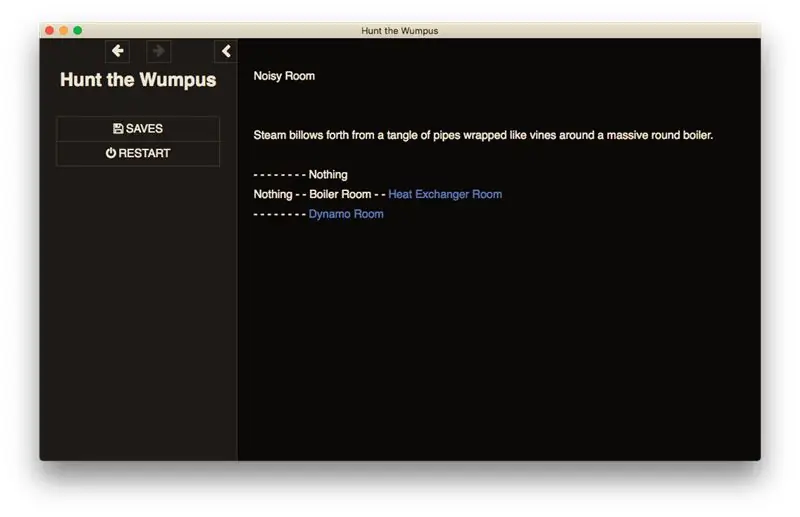Follow the Dynamo Room link
The image size is (800, 517).
[x=346, y=214]
